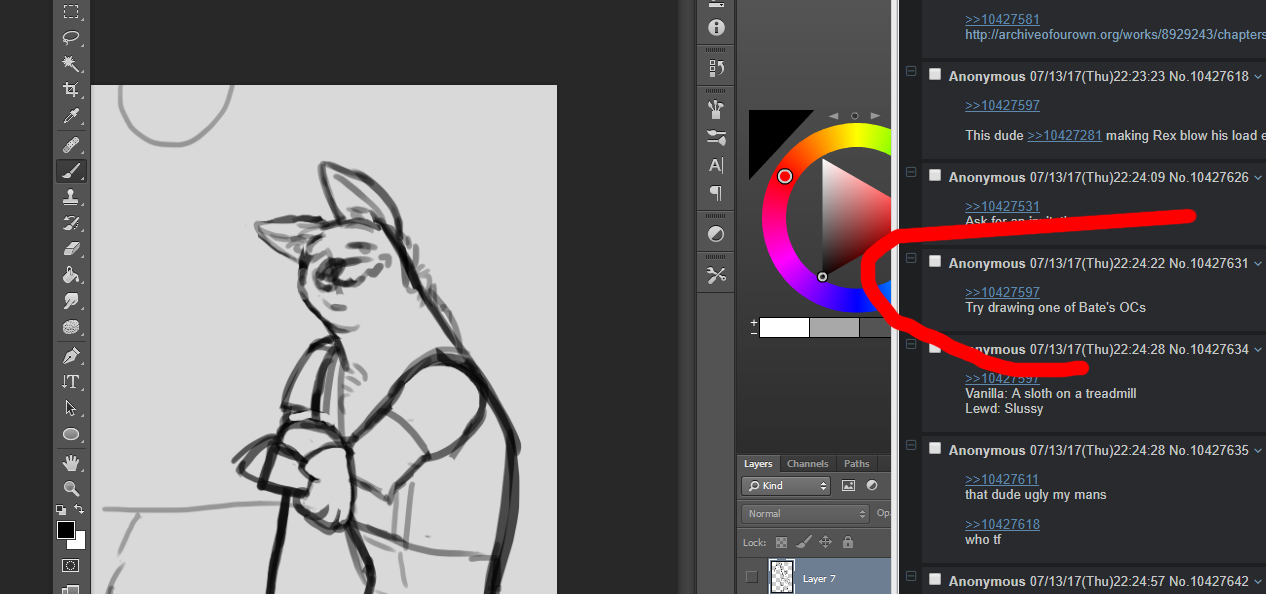Toggle Layer 7 visibility box
The image size is (1266, 594).
coord(752,577)
